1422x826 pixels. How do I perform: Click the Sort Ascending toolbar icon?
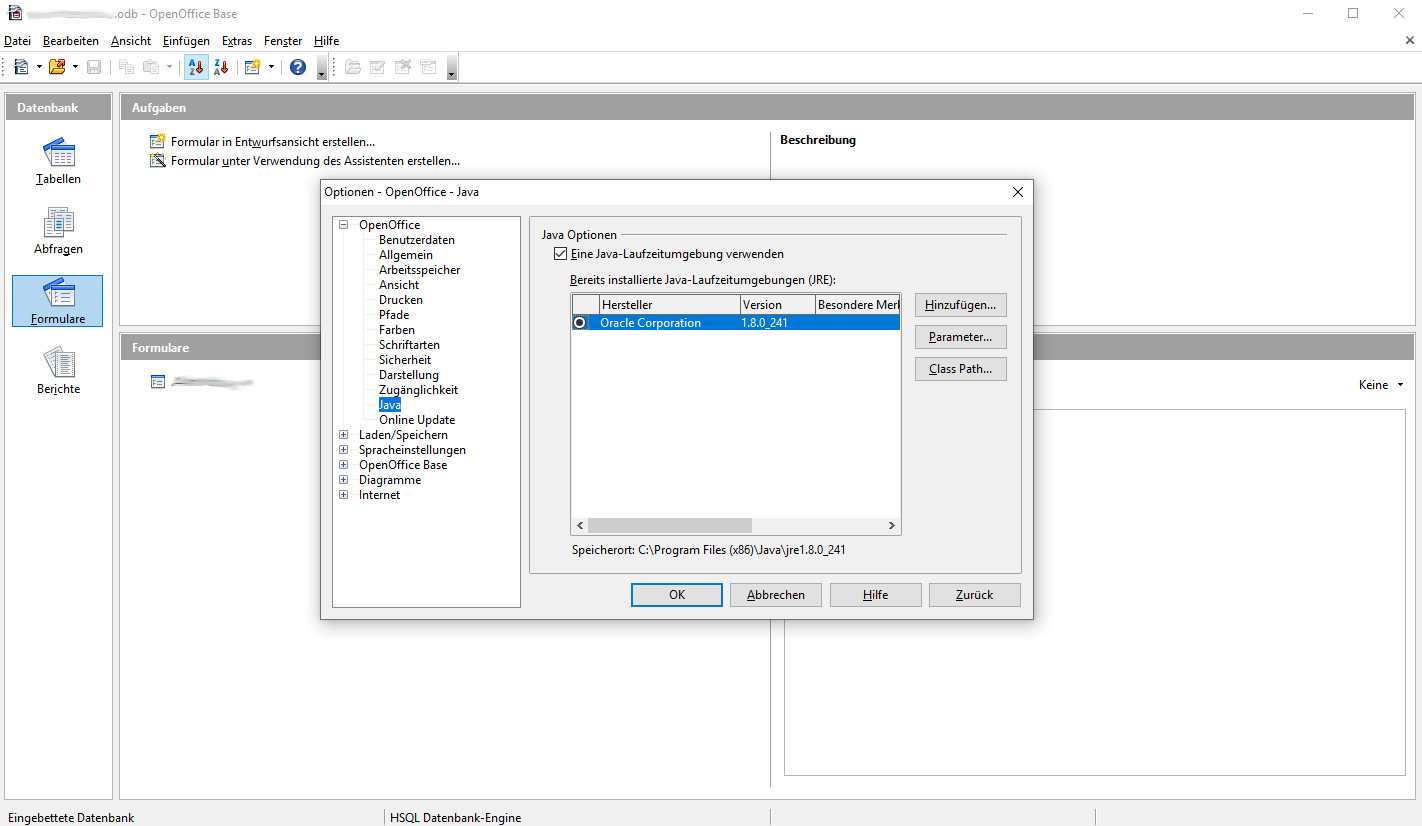196,67
